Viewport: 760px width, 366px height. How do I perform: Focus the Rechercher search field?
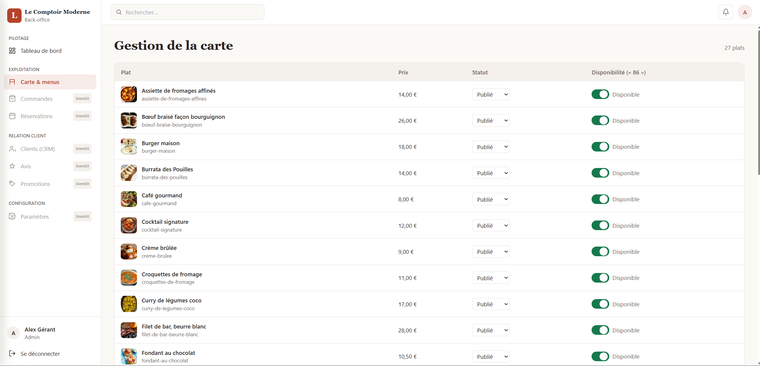188,12
